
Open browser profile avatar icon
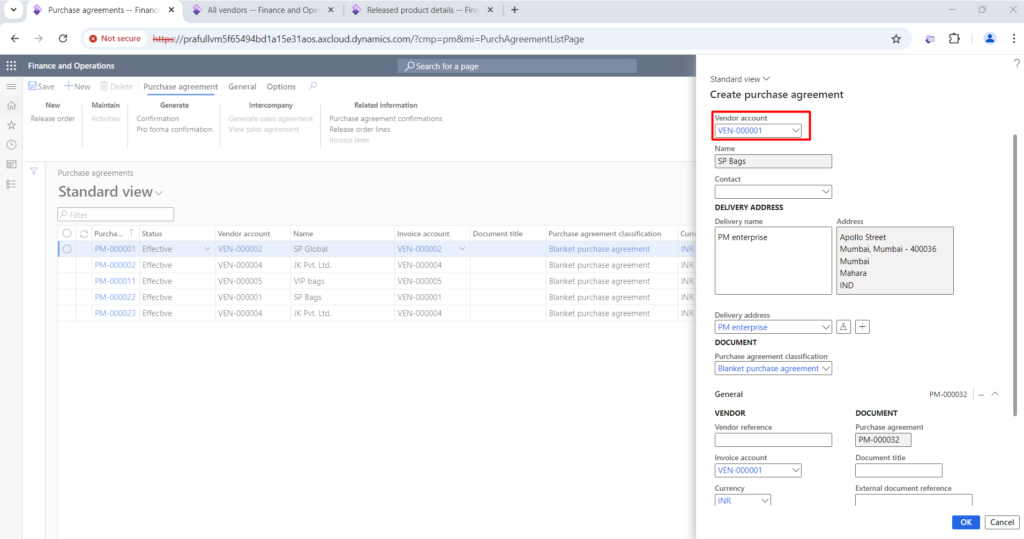click(x=989, y=39)
